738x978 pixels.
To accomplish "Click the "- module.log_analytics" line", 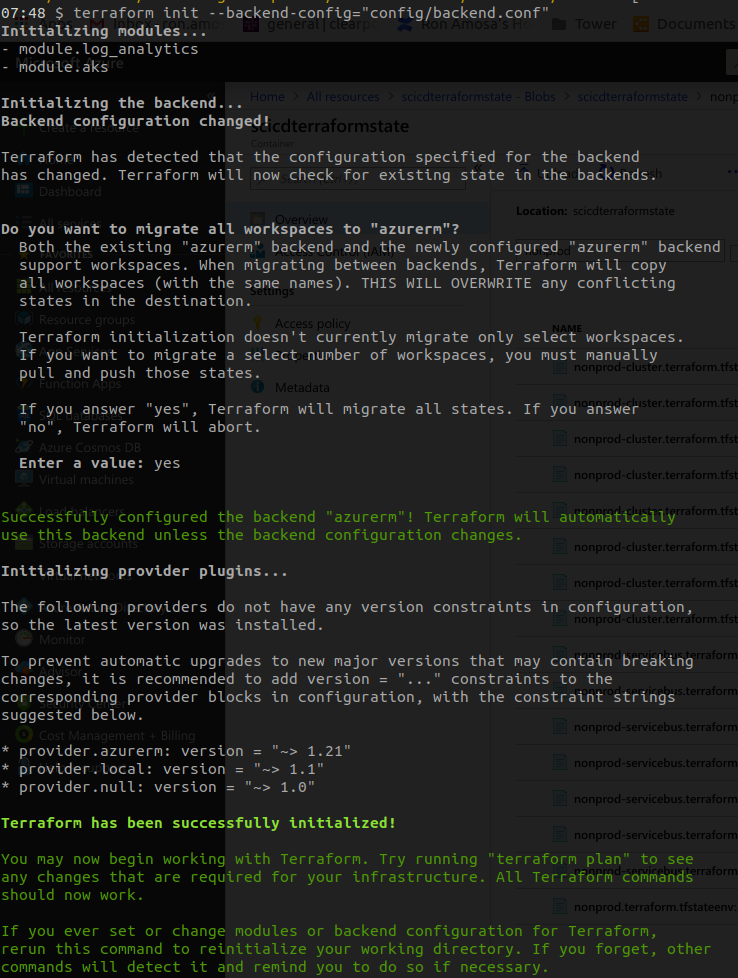I will [100, 49].
